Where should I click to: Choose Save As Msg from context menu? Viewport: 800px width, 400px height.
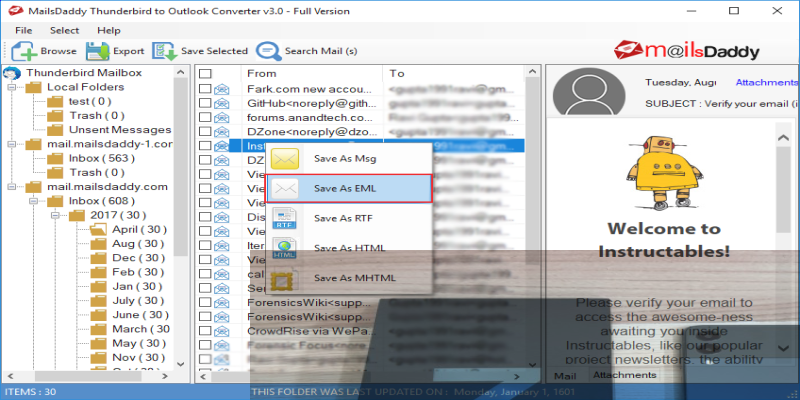click(349, 159)
